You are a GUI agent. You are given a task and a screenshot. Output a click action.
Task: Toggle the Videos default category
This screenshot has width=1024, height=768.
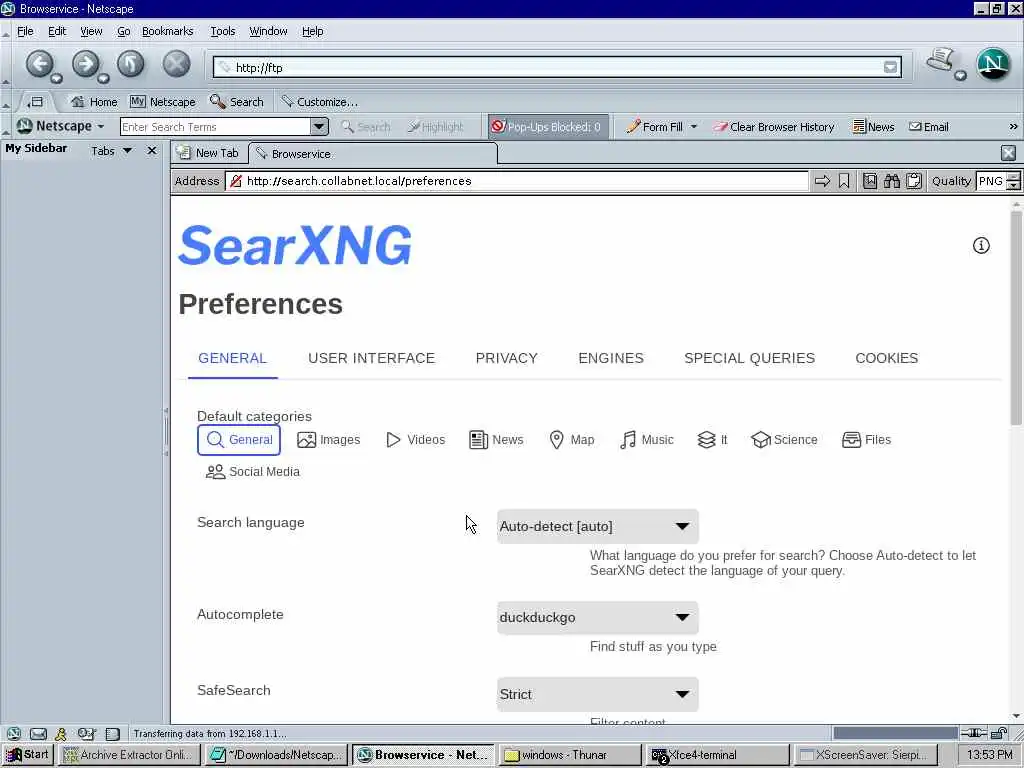pyautogui.click(x=415, y=440)
